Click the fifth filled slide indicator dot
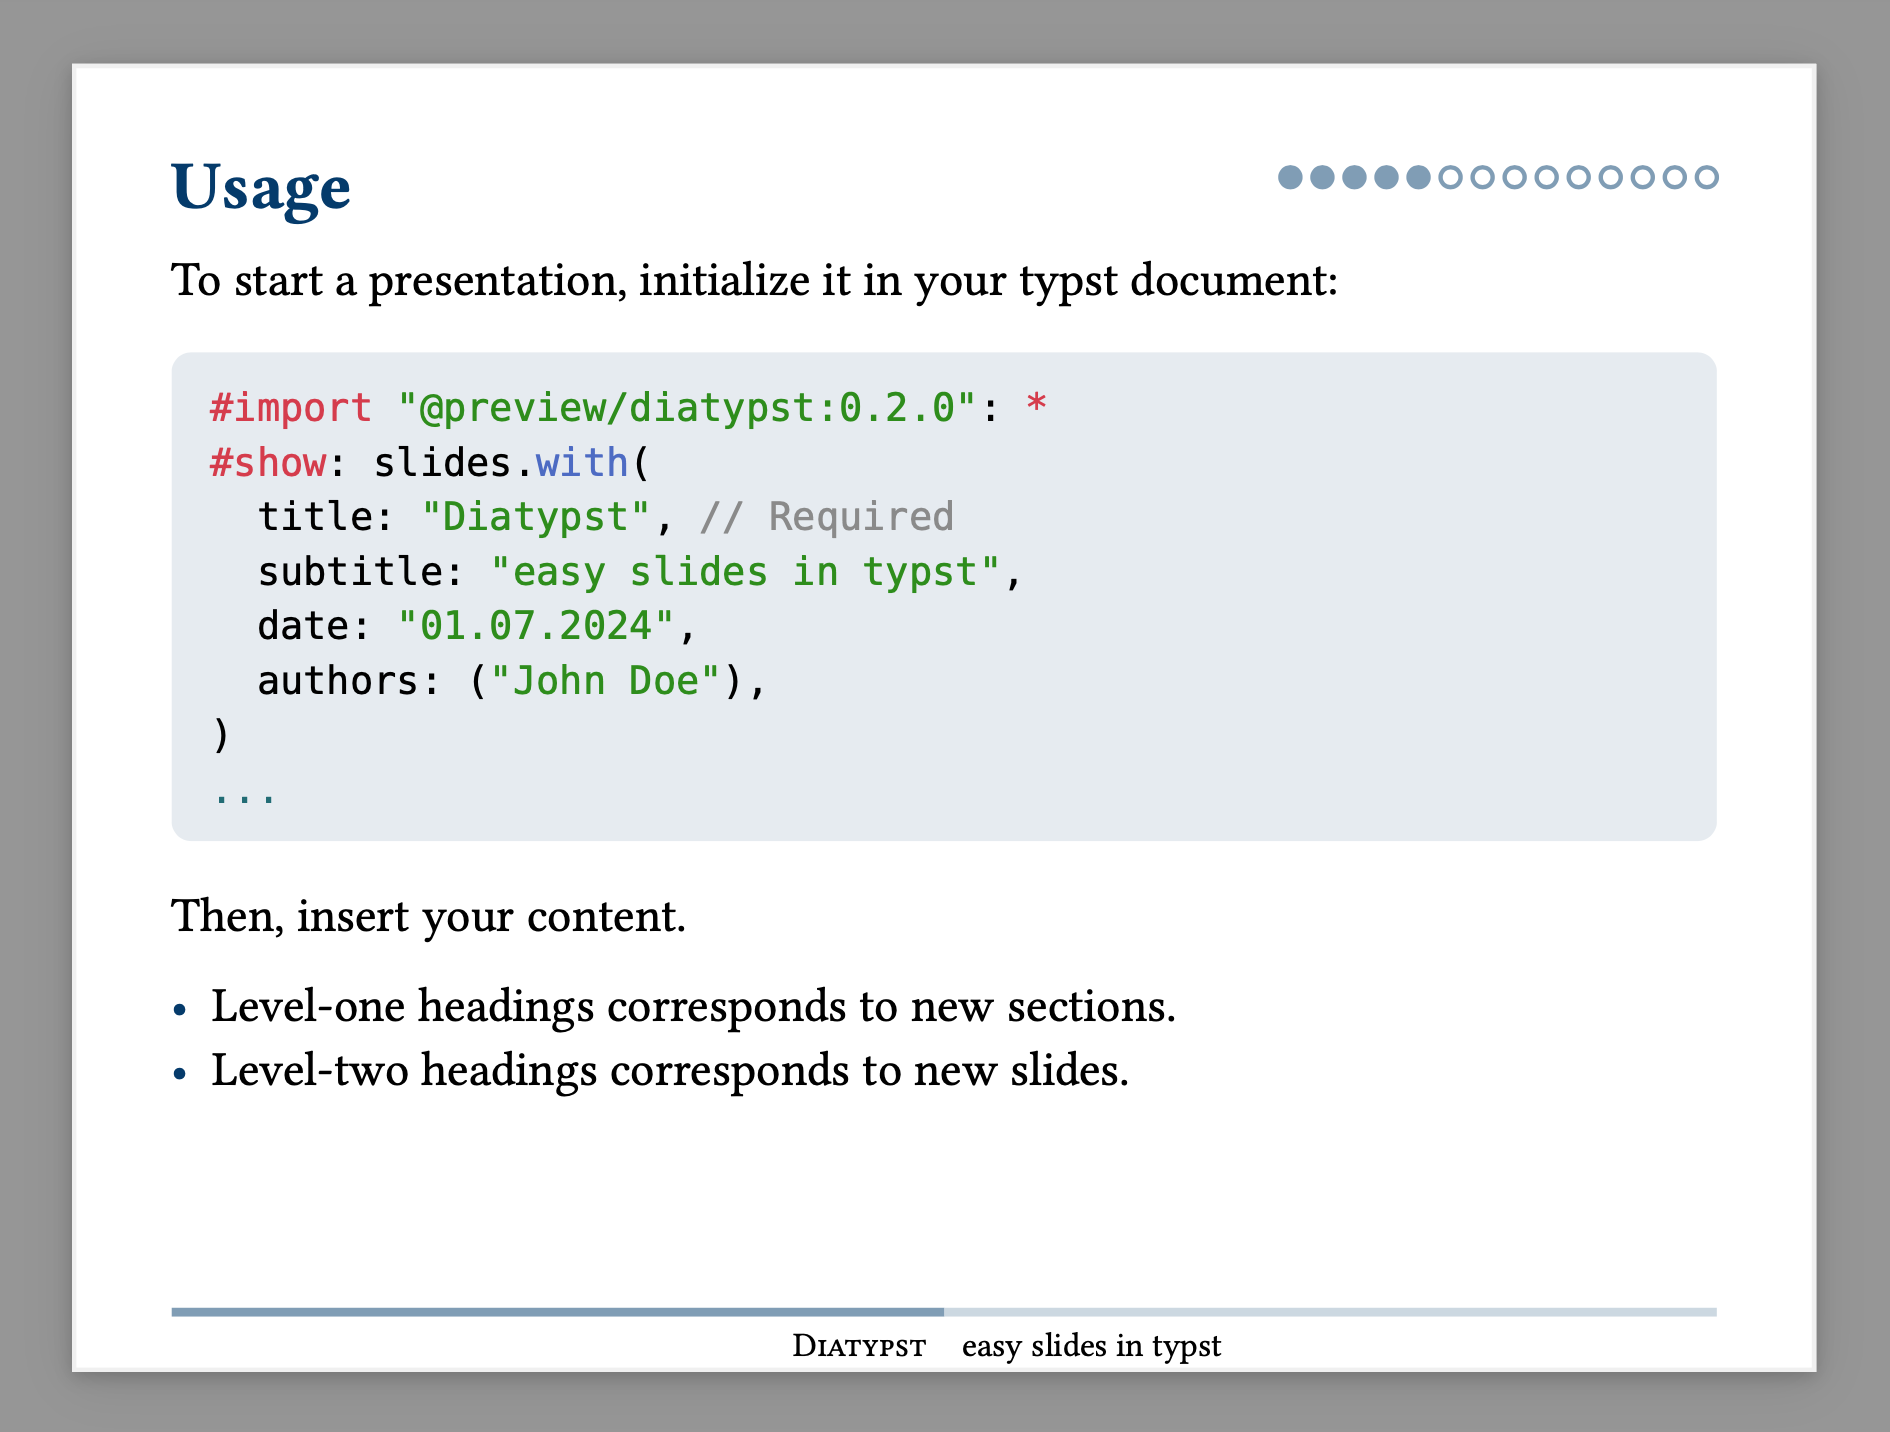The height and width of the screenshot is (1432, 1890). tap(1419, 177)
